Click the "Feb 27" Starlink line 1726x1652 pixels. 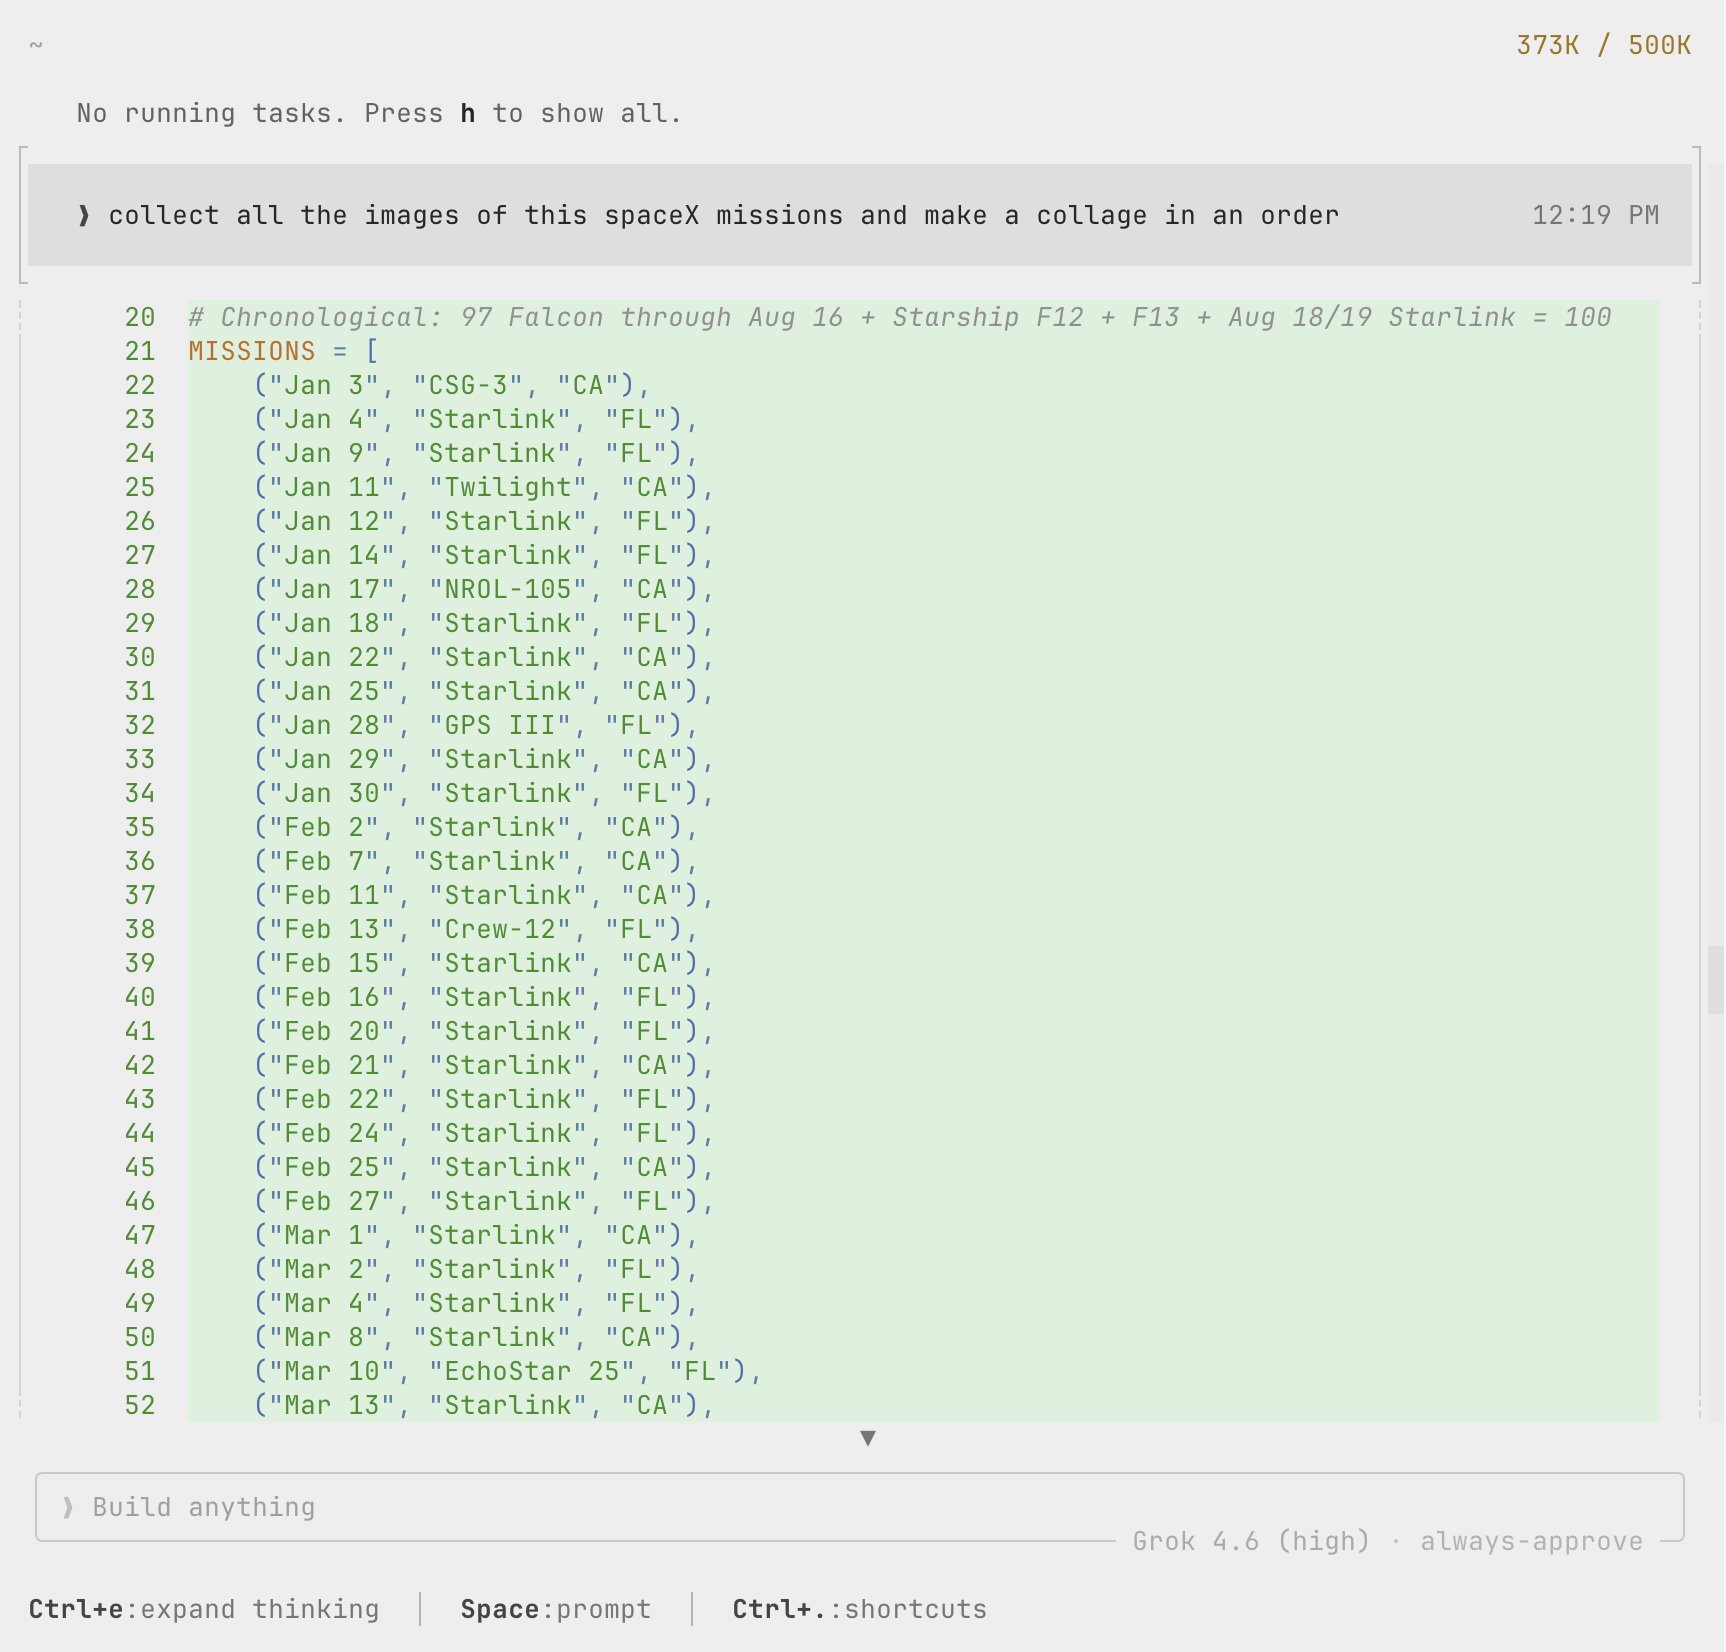[x=484, y=1201]
